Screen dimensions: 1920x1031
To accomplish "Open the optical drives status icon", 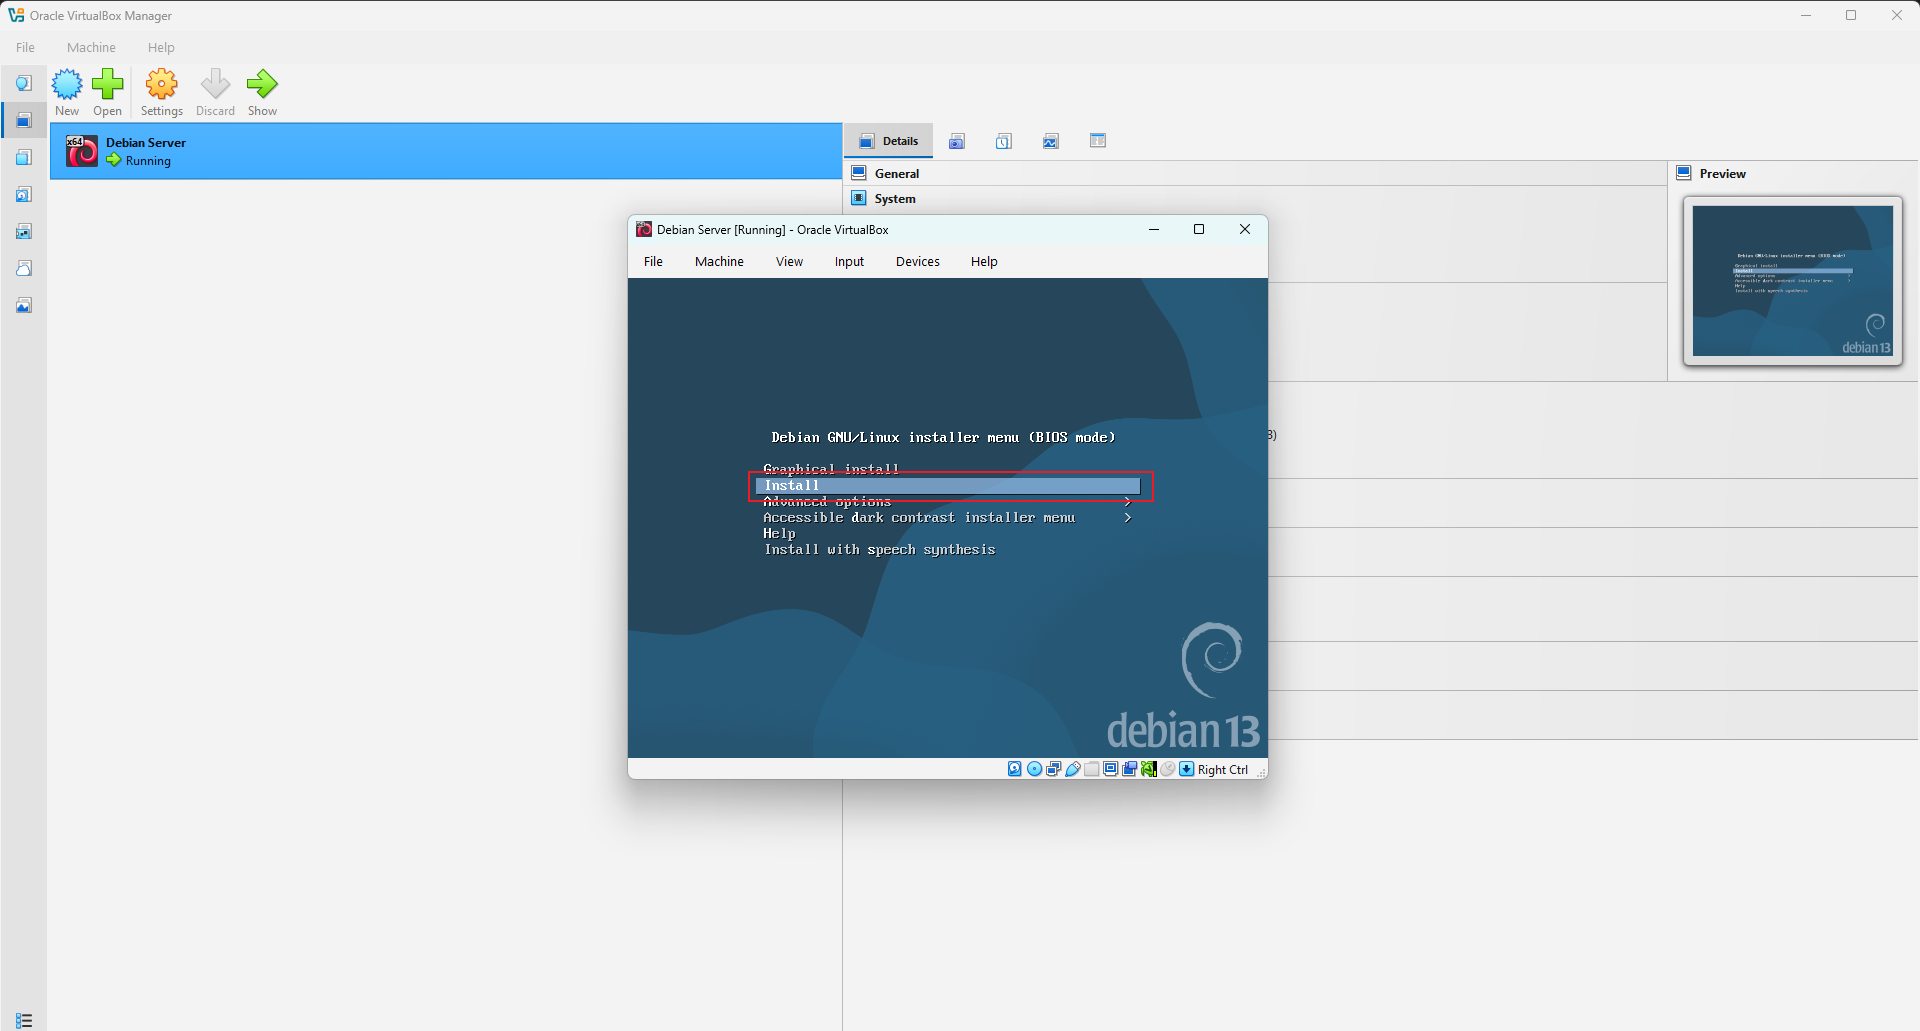I will (x=1034, y=769).
